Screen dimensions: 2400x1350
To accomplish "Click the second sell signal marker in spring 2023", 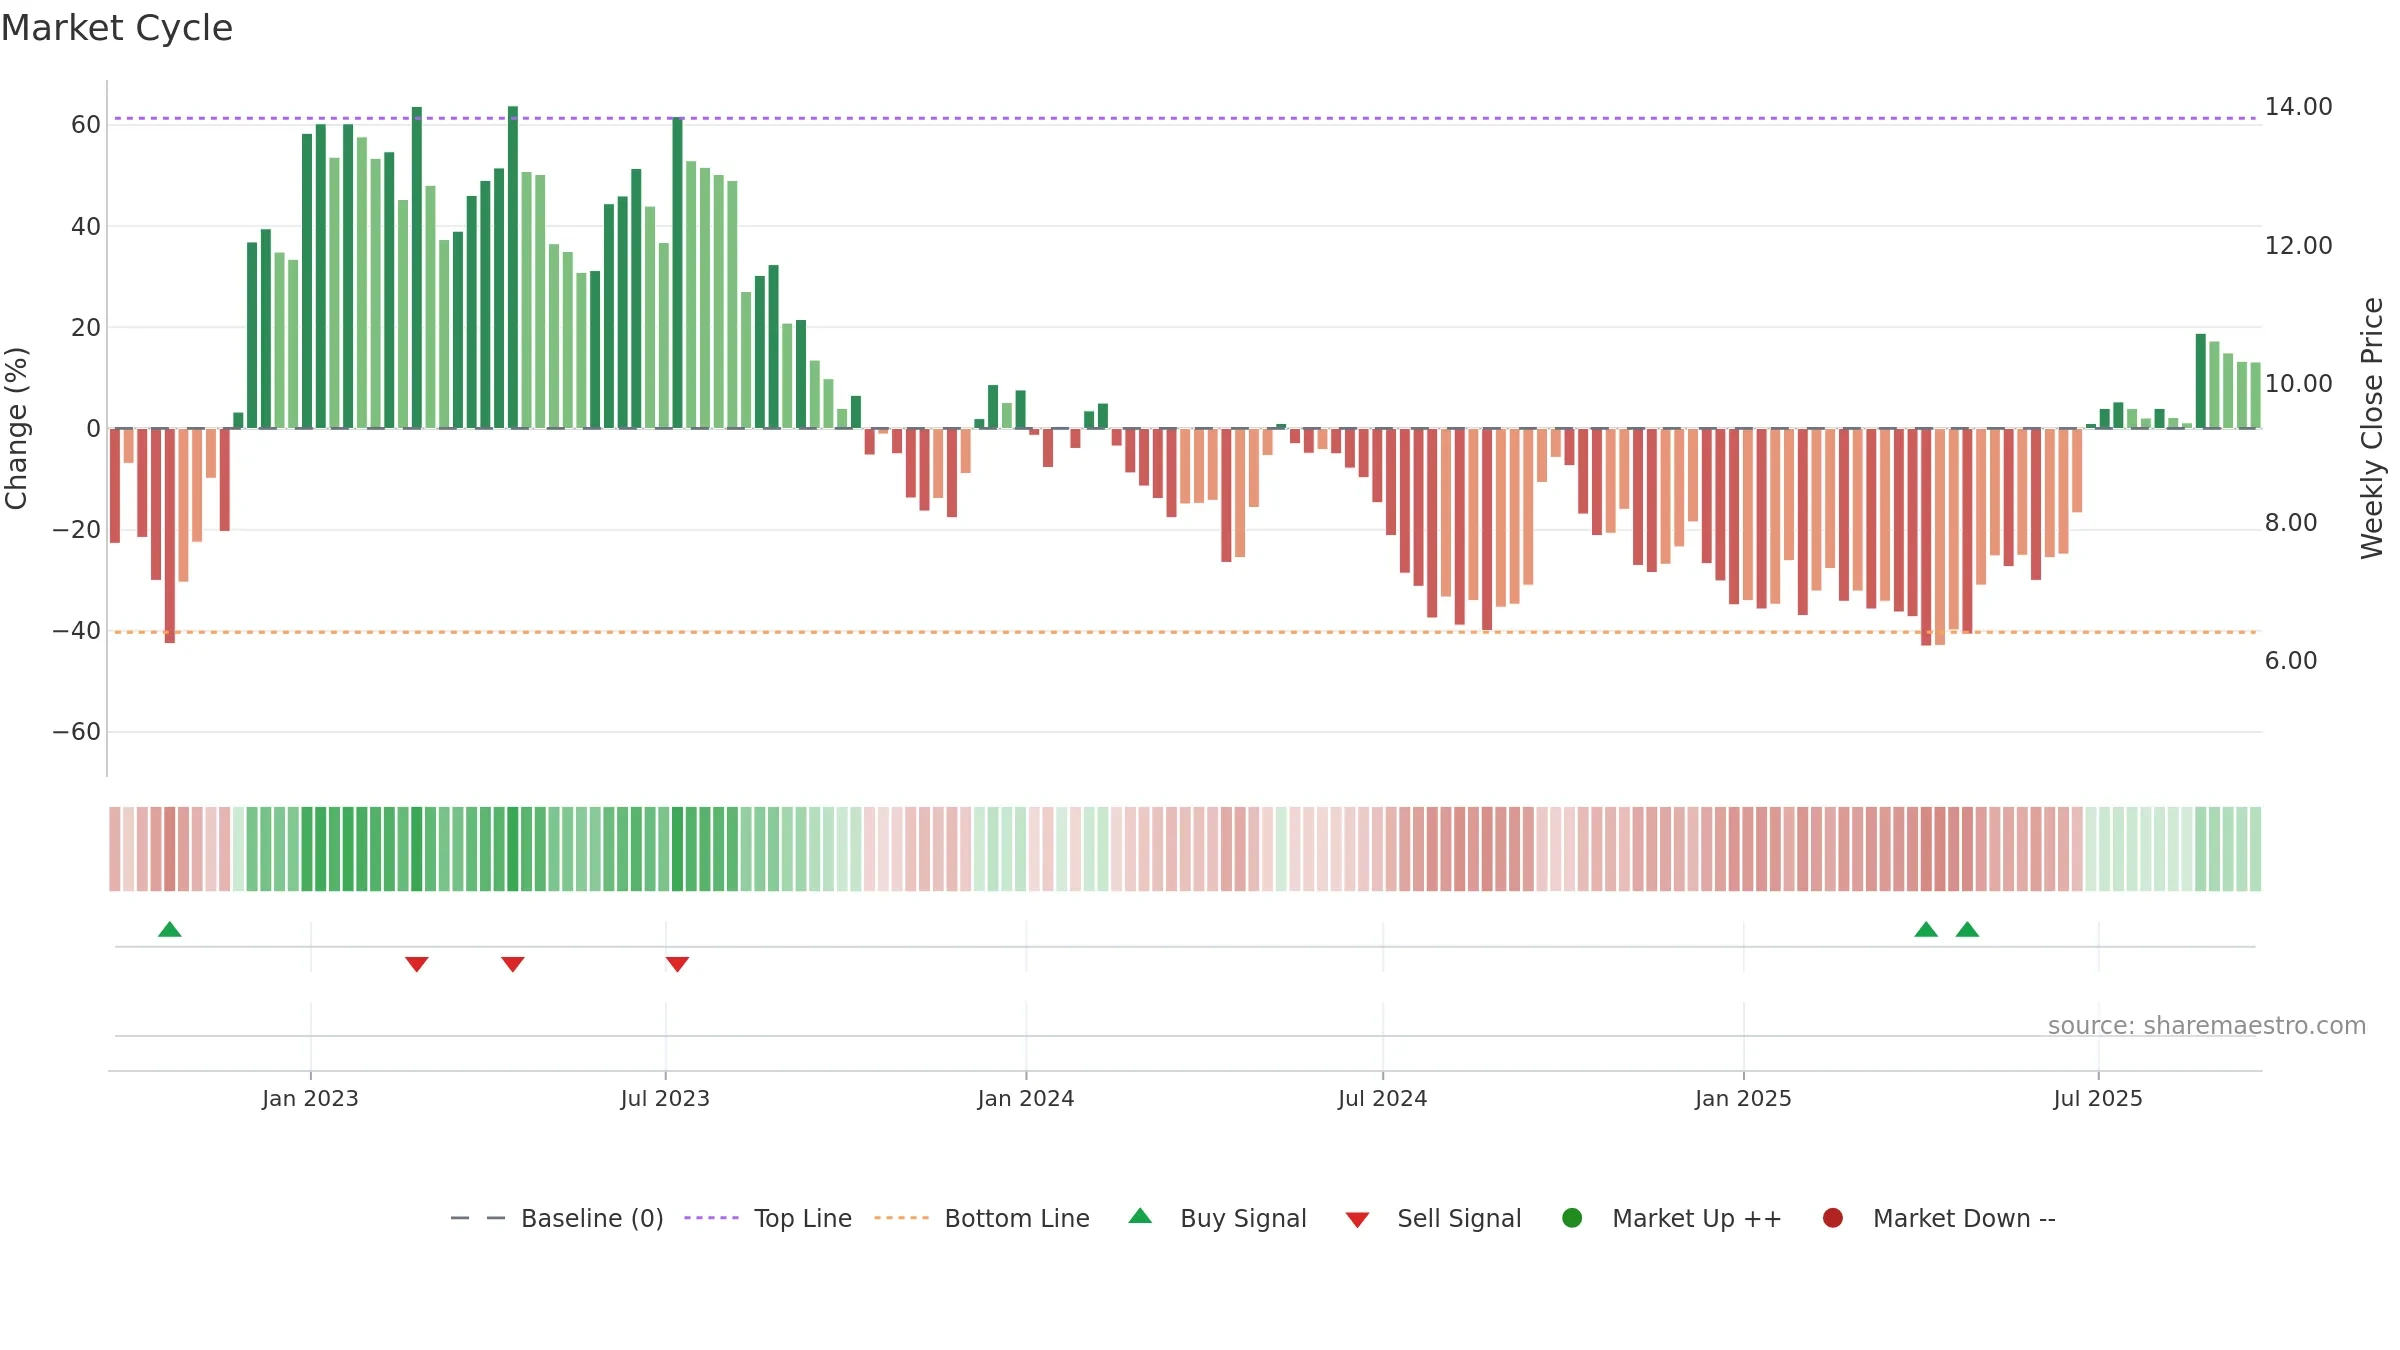I will point(513,964).
